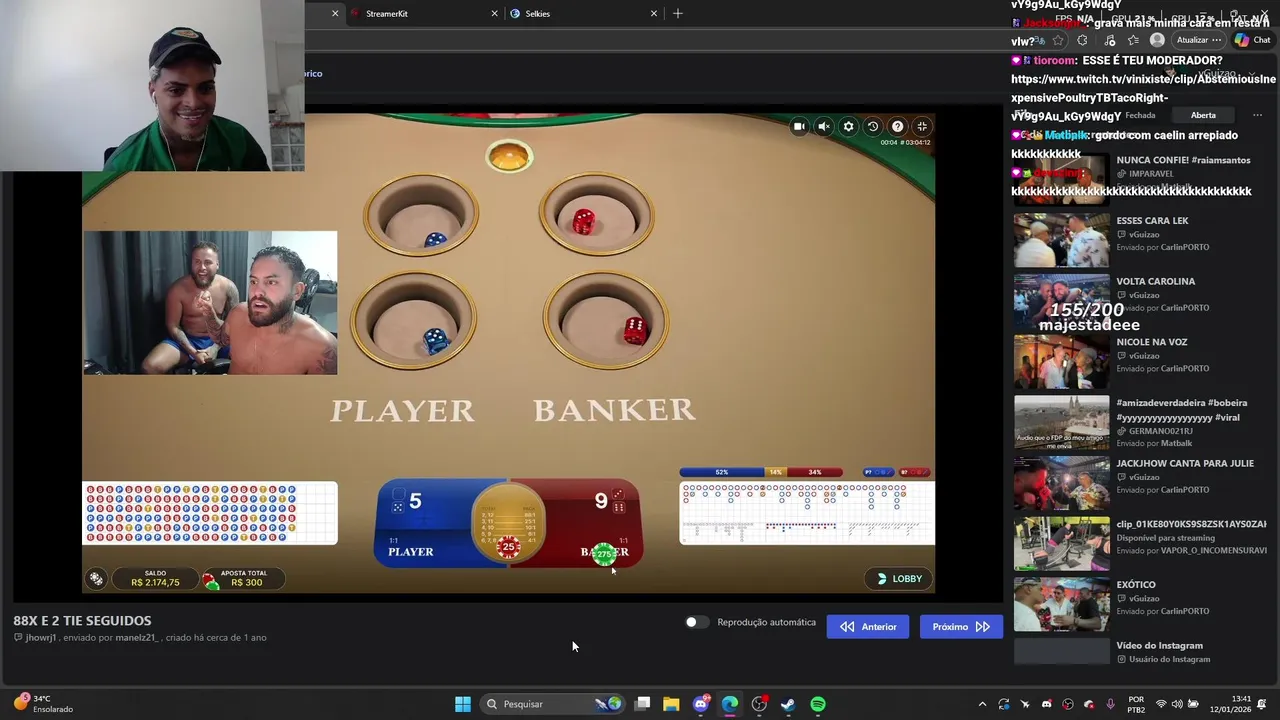Toggle the game's video camera icon
The image size is (1280, 720).
[799, 126]
